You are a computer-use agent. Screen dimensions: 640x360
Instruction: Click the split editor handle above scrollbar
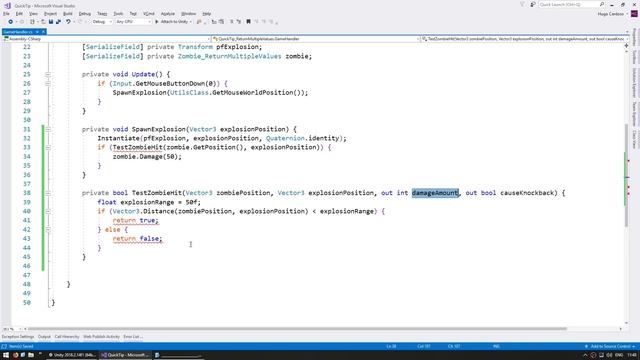tap(627, 46)
